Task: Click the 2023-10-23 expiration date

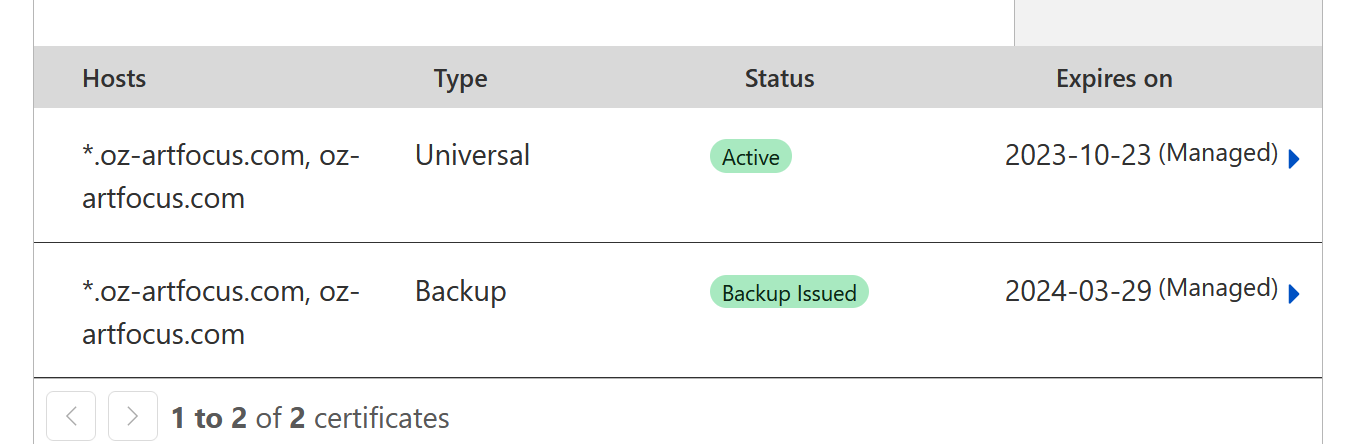Action: point(1078,155)
